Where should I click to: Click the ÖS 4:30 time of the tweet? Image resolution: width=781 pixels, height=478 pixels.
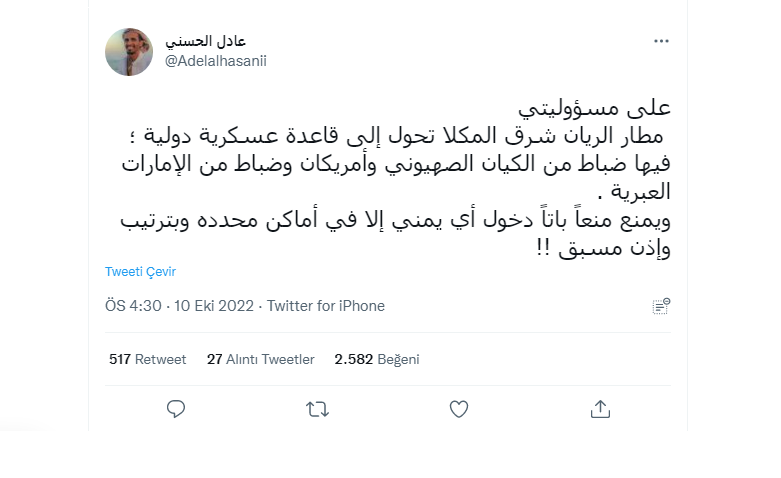(133, 306)
